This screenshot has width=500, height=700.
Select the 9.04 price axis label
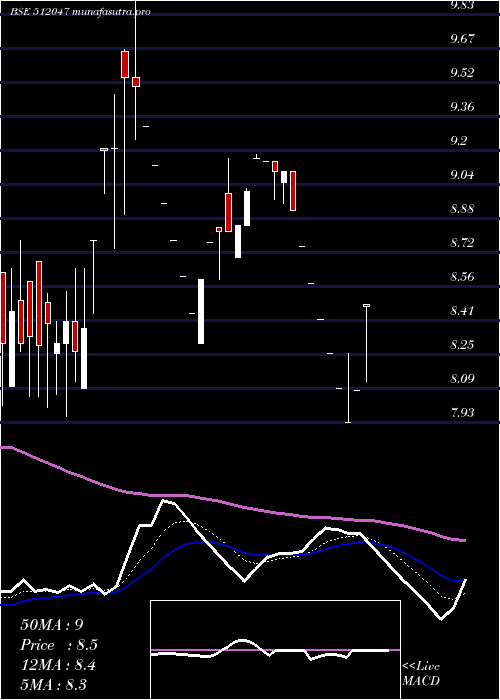[x=462, y=175]
